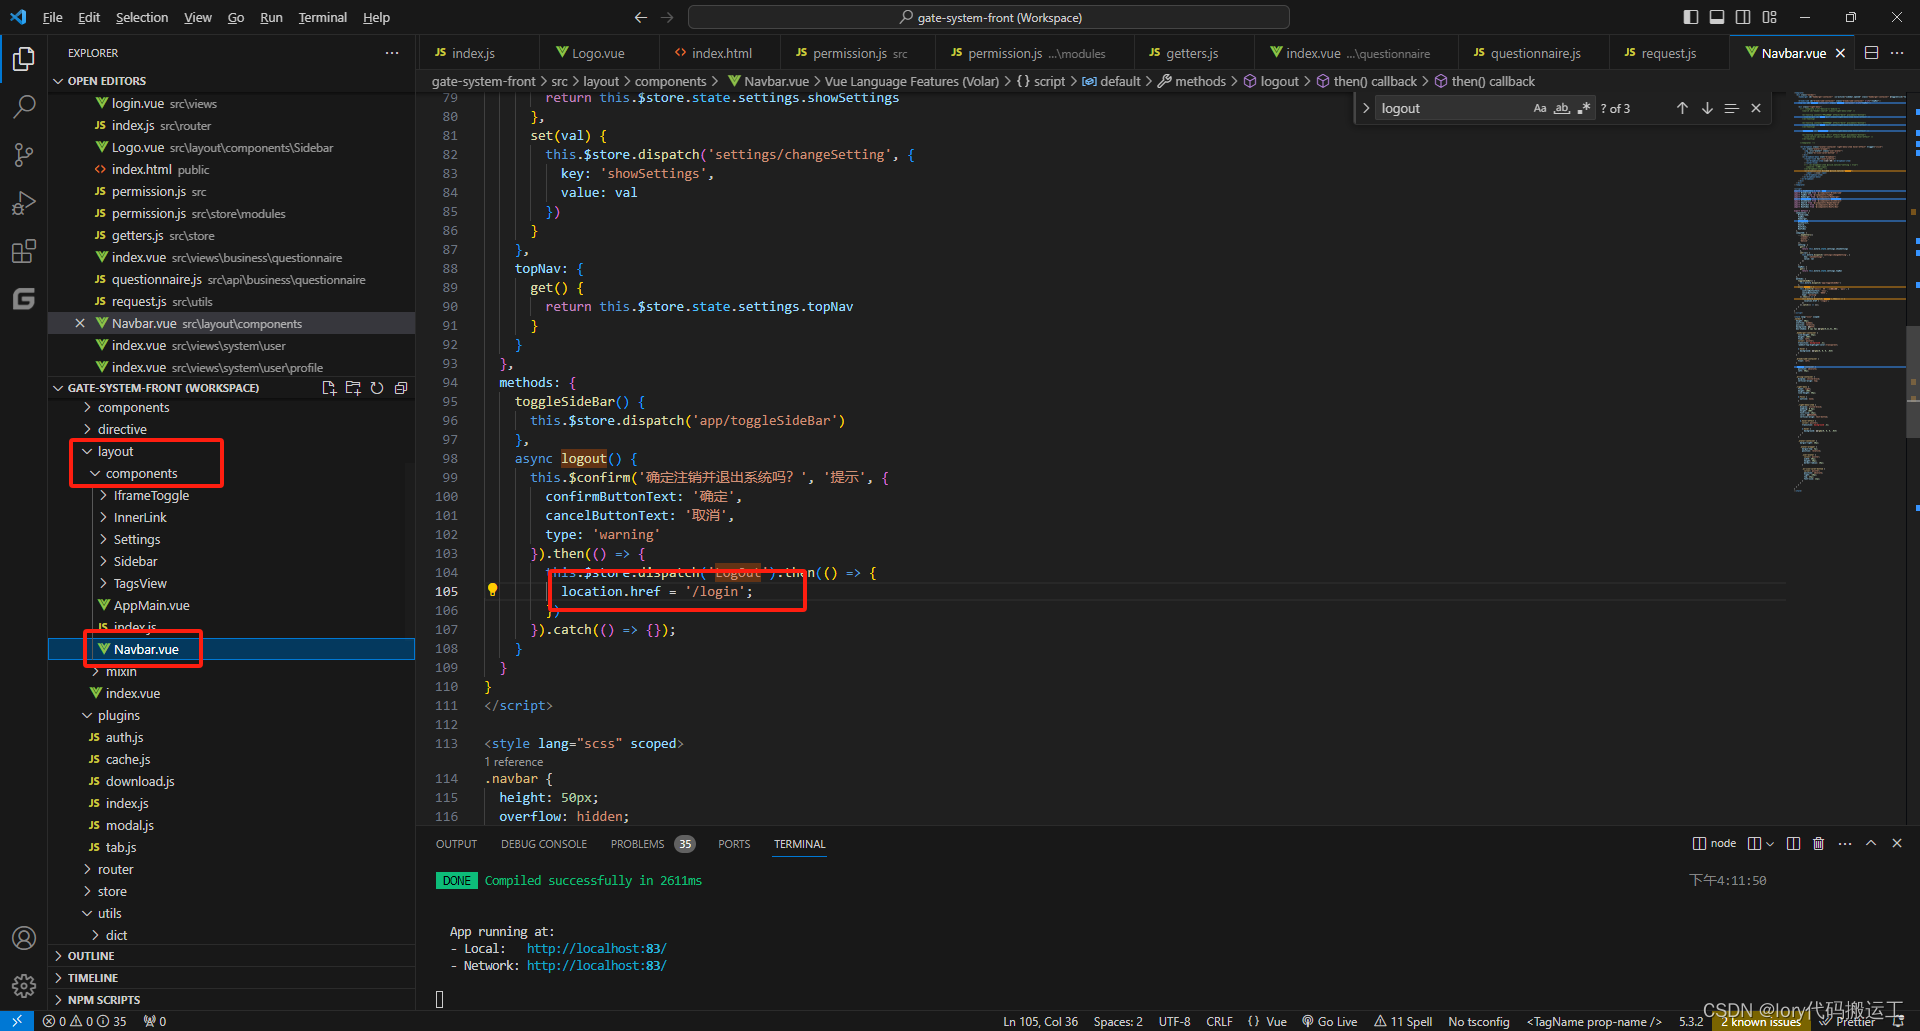Close the Navbar.vue editor tab

point(1840,53)
